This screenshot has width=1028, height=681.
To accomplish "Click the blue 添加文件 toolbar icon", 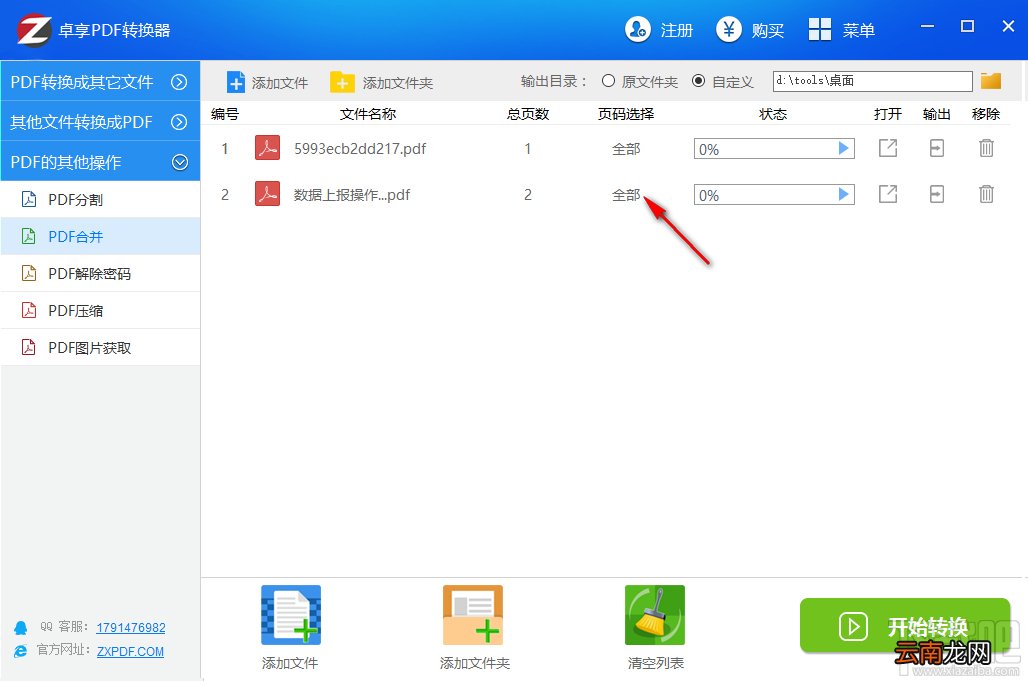I will pos(235,83).
